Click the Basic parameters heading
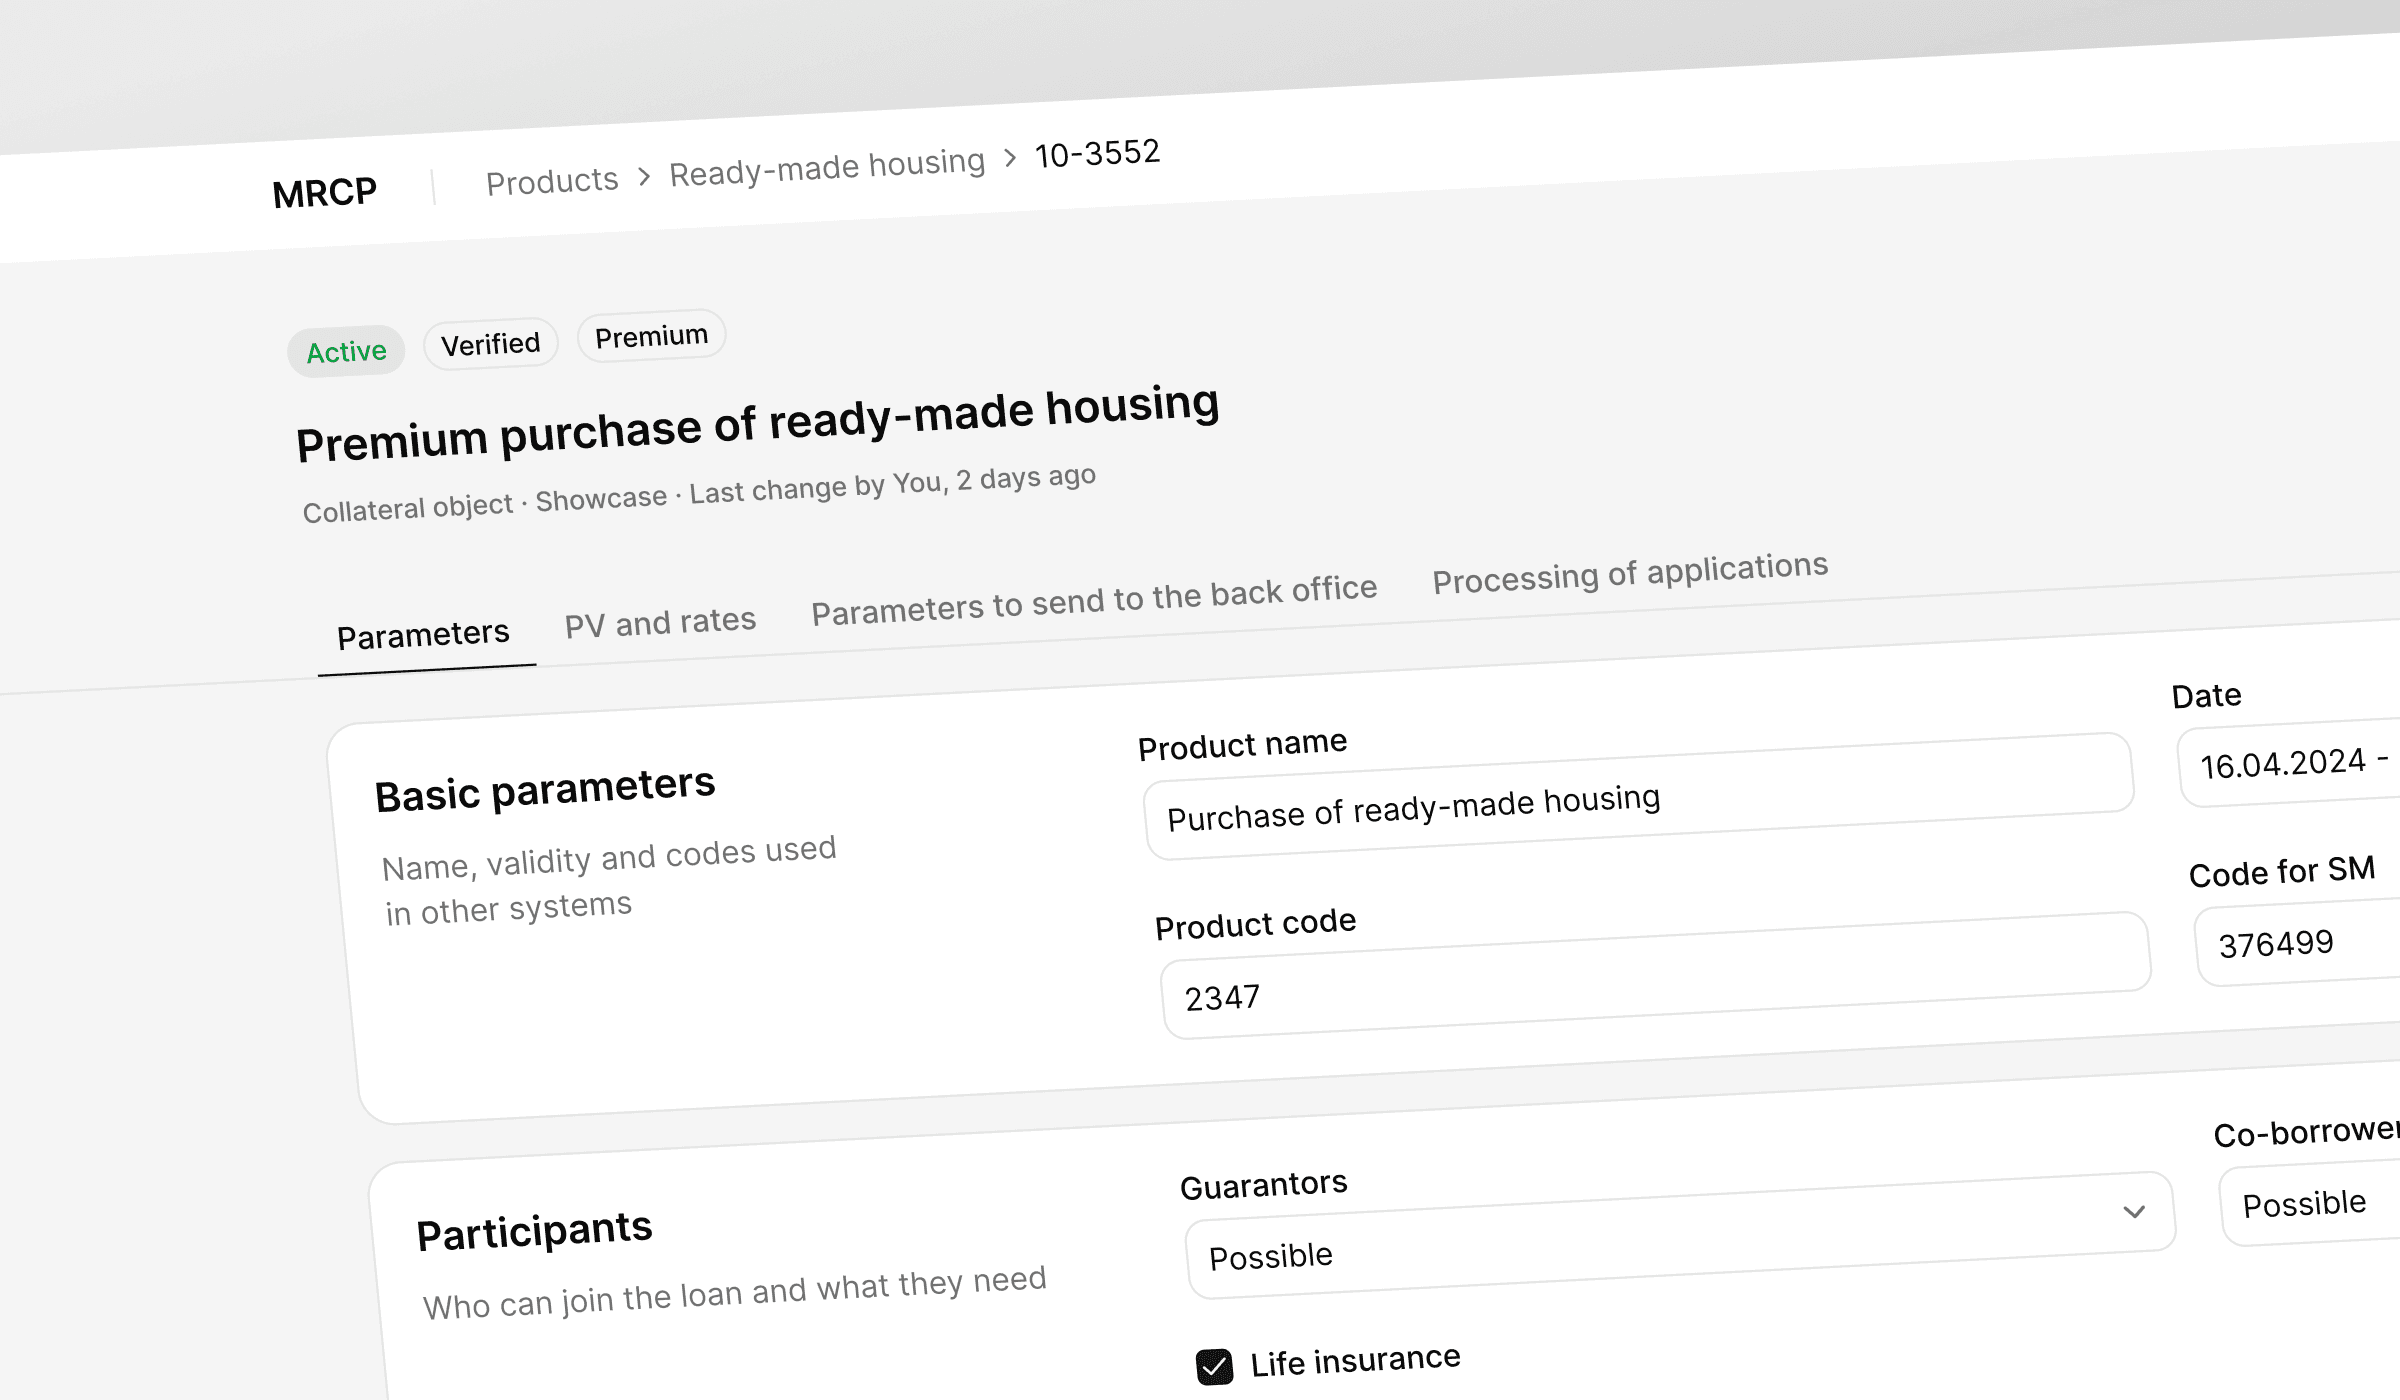 (545, 789)
